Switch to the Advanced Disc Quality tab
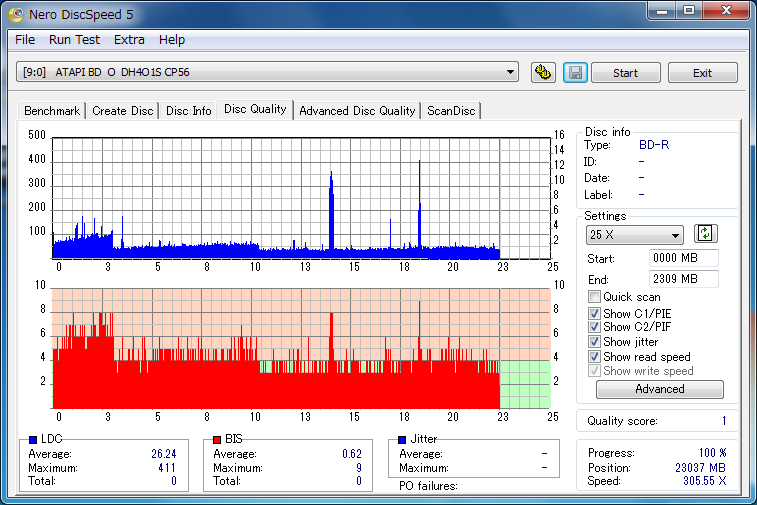The image size is (757, 505). pyautogui.click(x=357, y=111)
